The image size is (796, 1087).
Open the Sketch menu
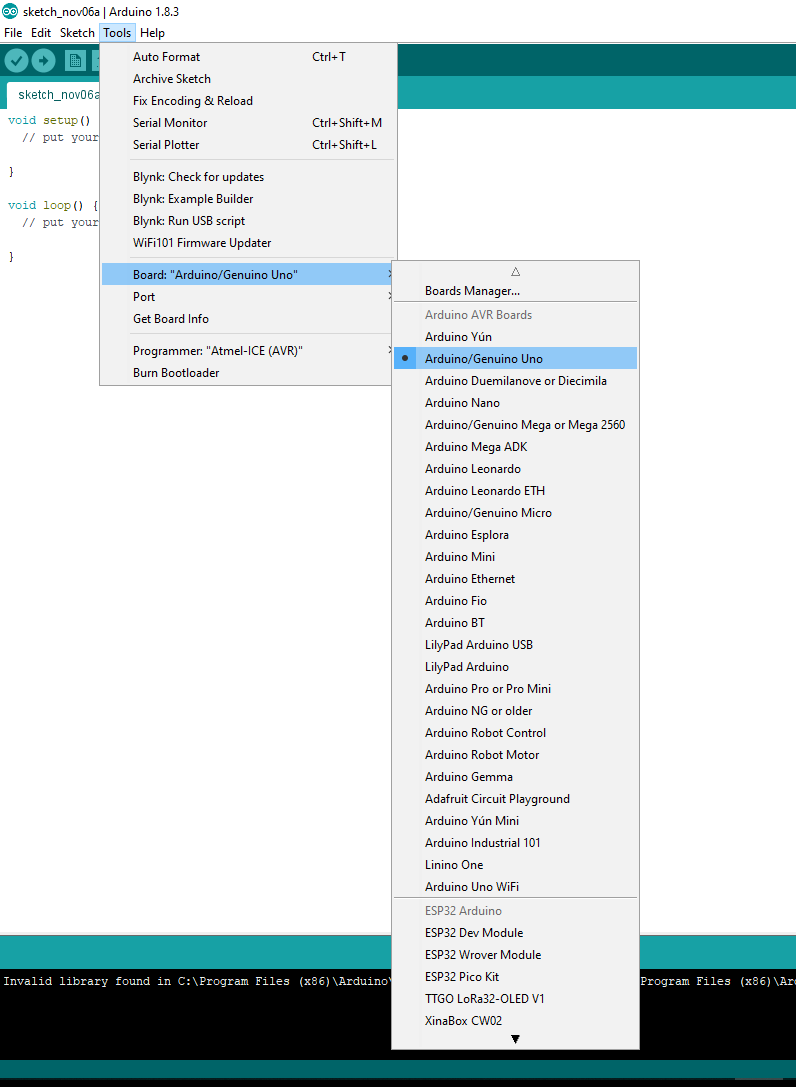tap(77, 33)
